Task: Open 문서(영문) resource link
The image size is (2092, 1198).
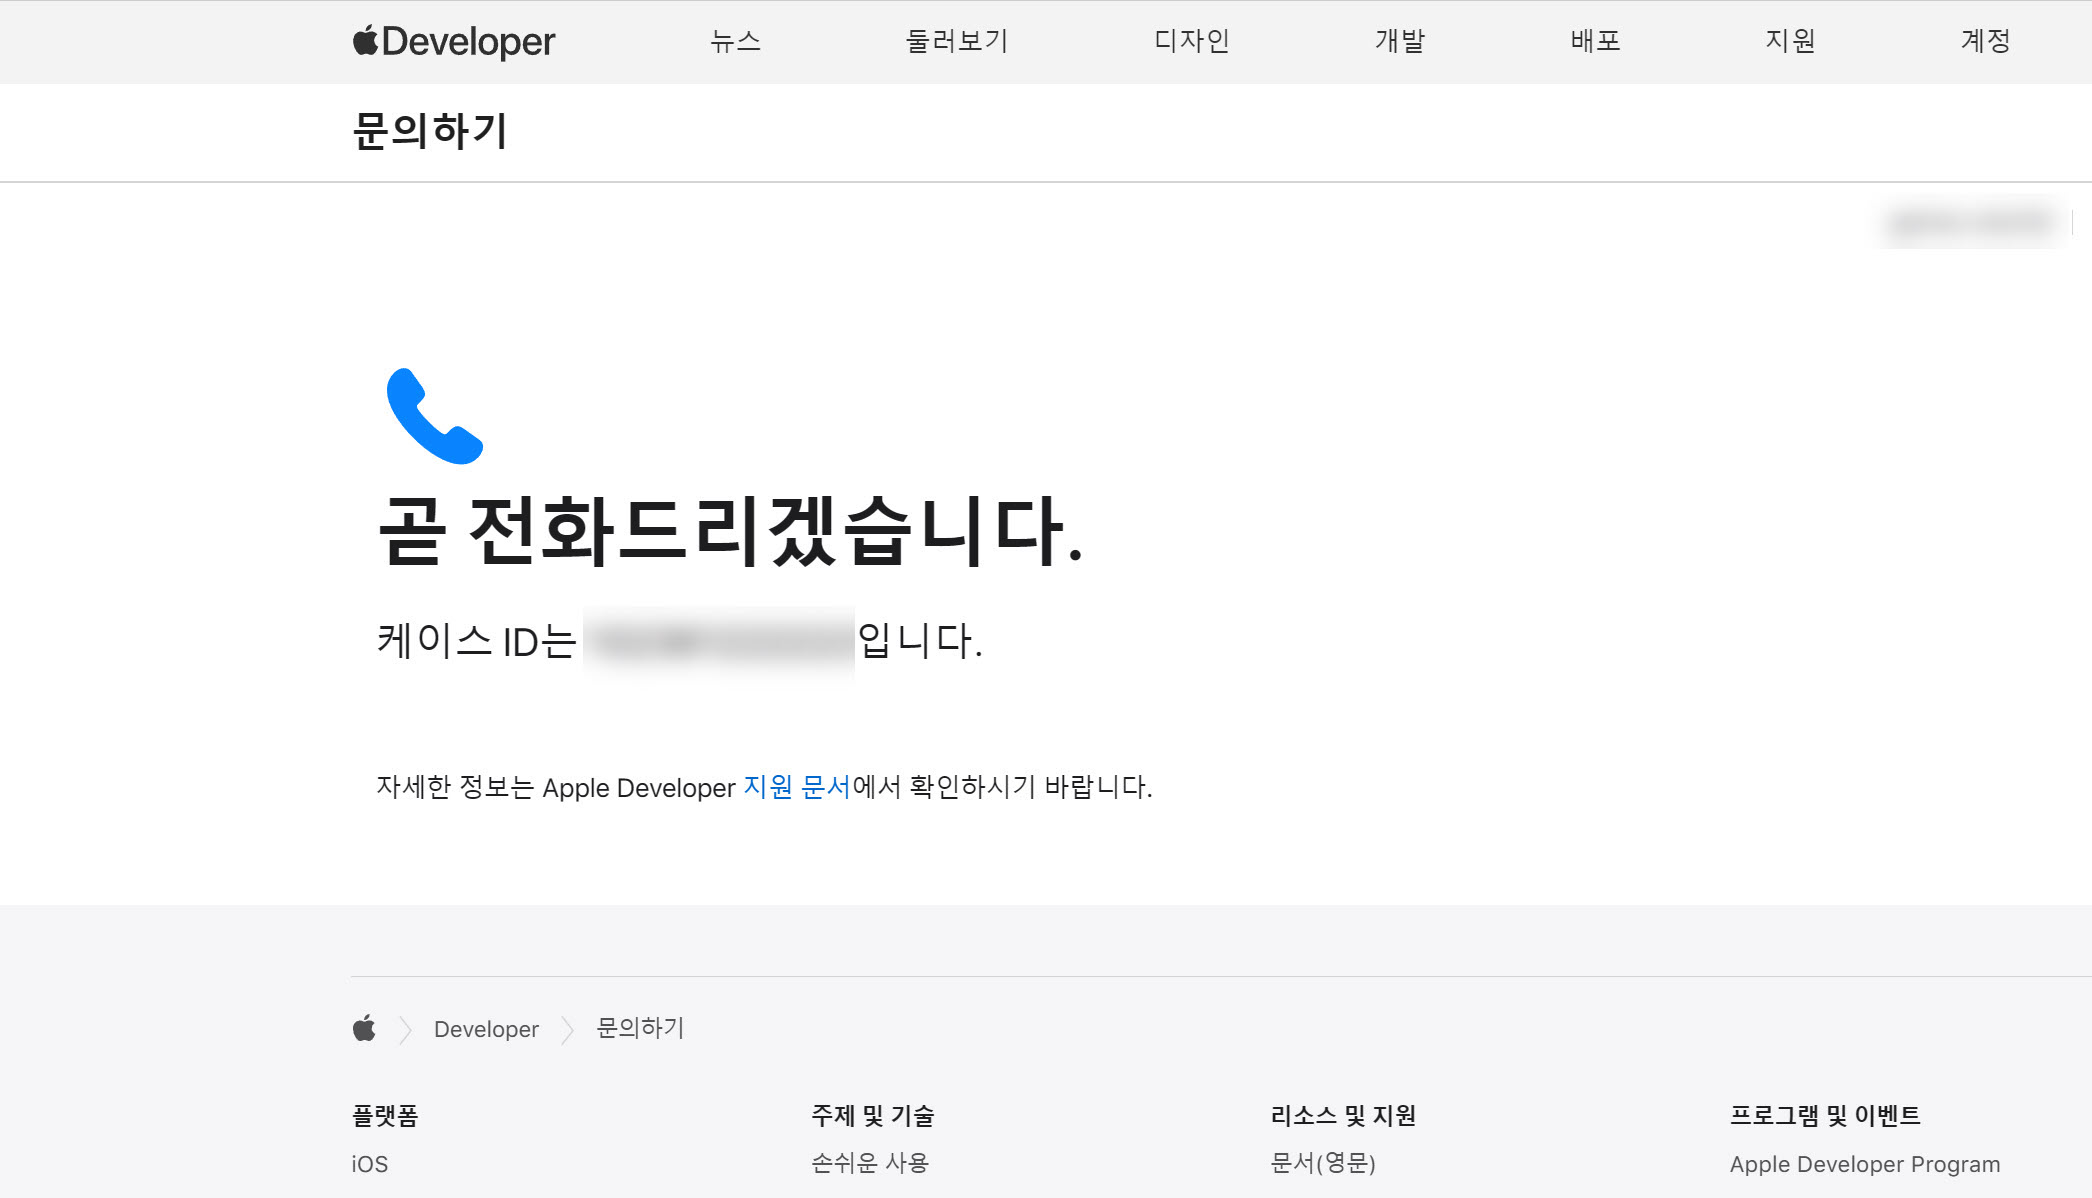Action: (1322, 1163)
